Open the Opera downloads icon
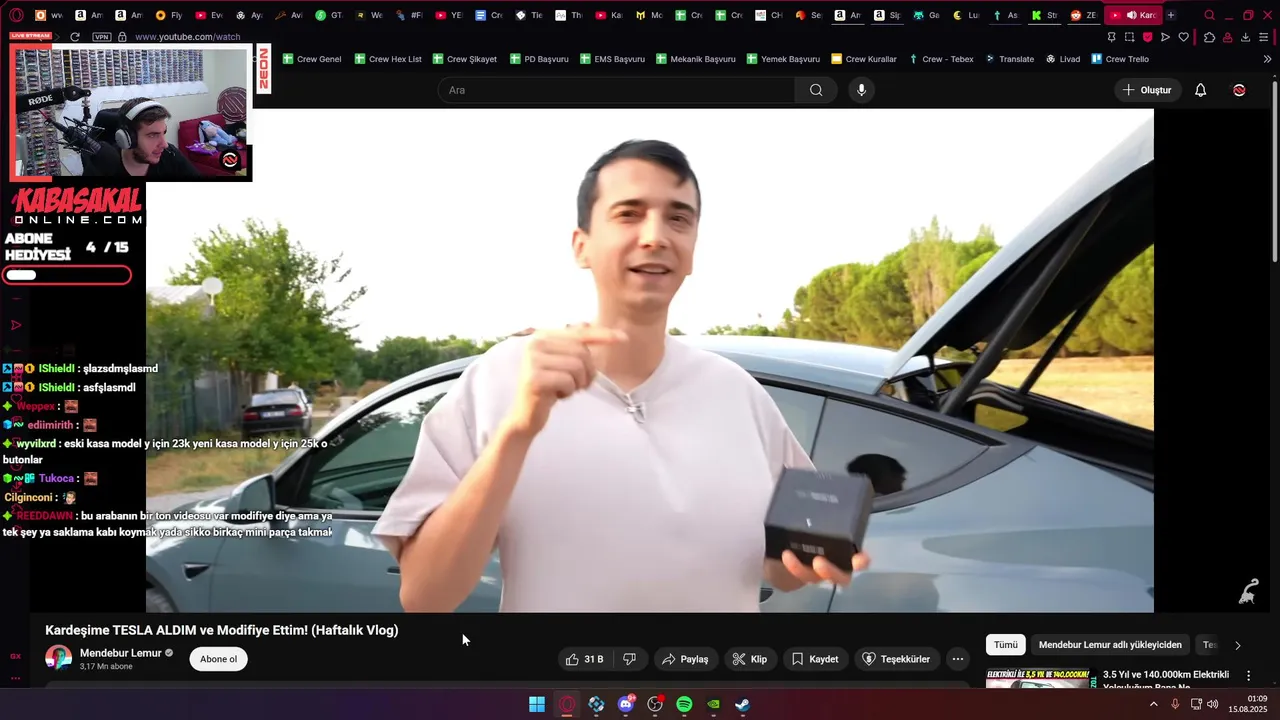1280x720 pixels. [x=1245, y=37]
